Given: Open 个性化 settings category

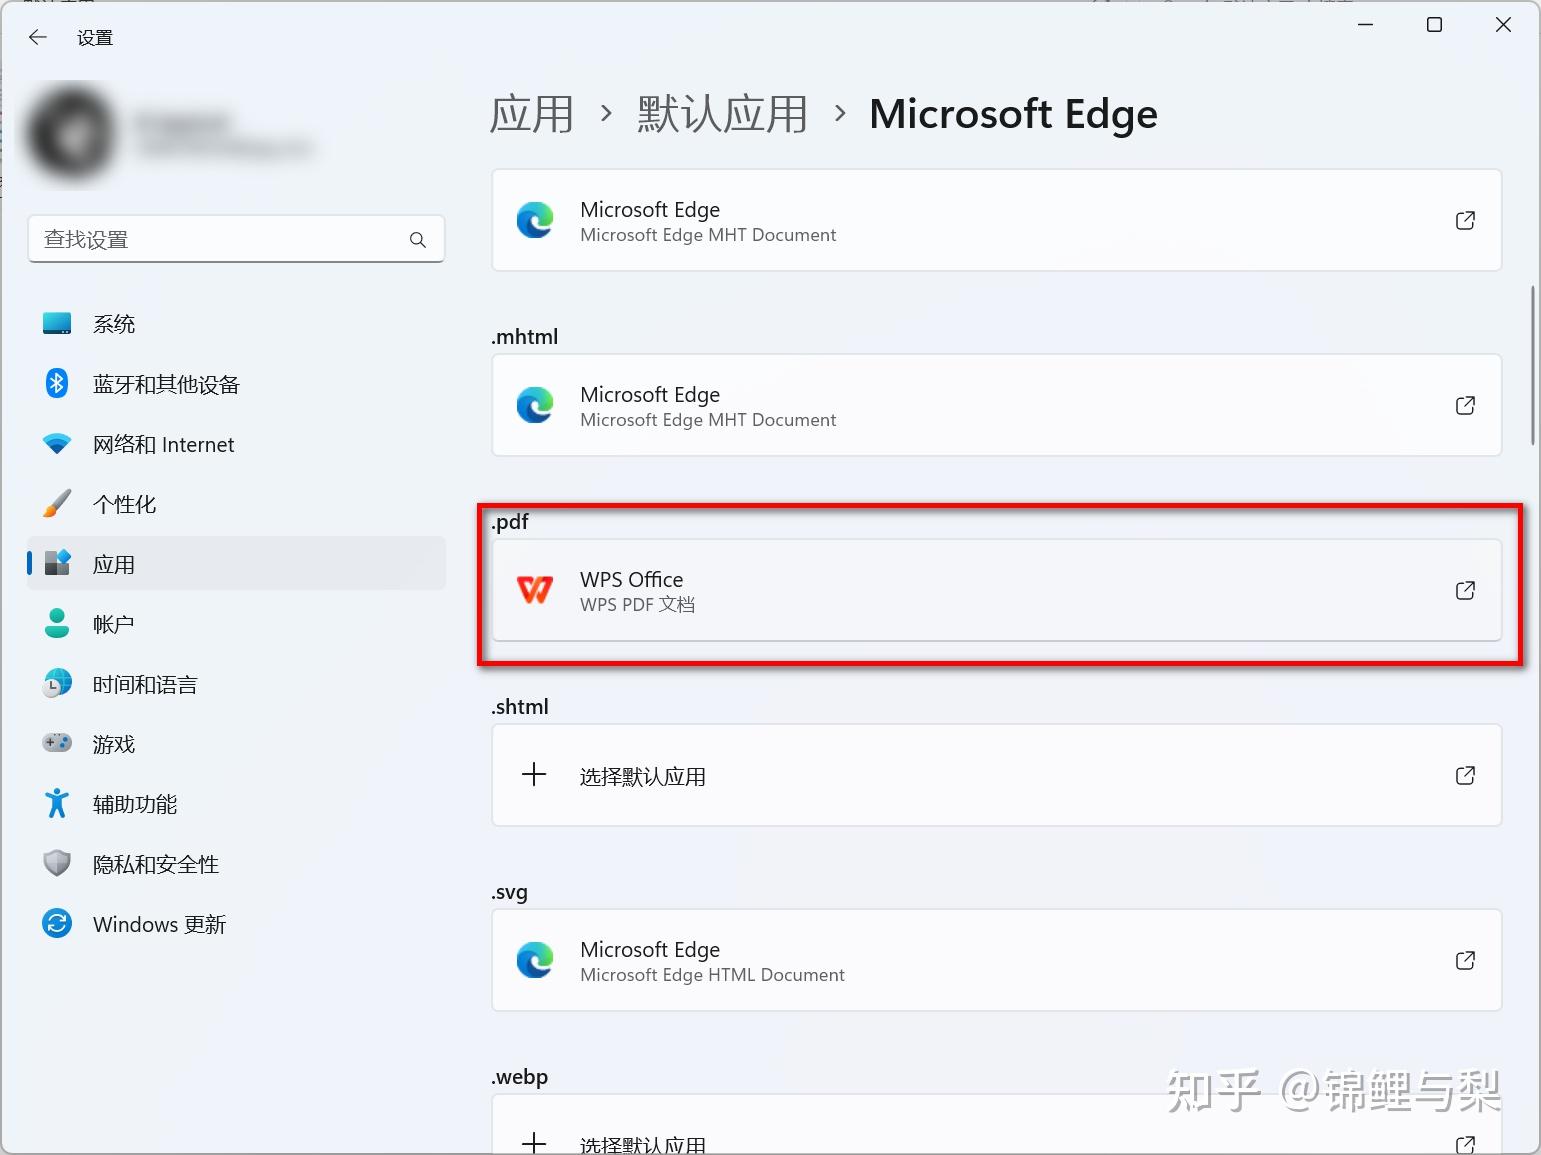Looking at the screenshot, I should [x=236, y=504].
